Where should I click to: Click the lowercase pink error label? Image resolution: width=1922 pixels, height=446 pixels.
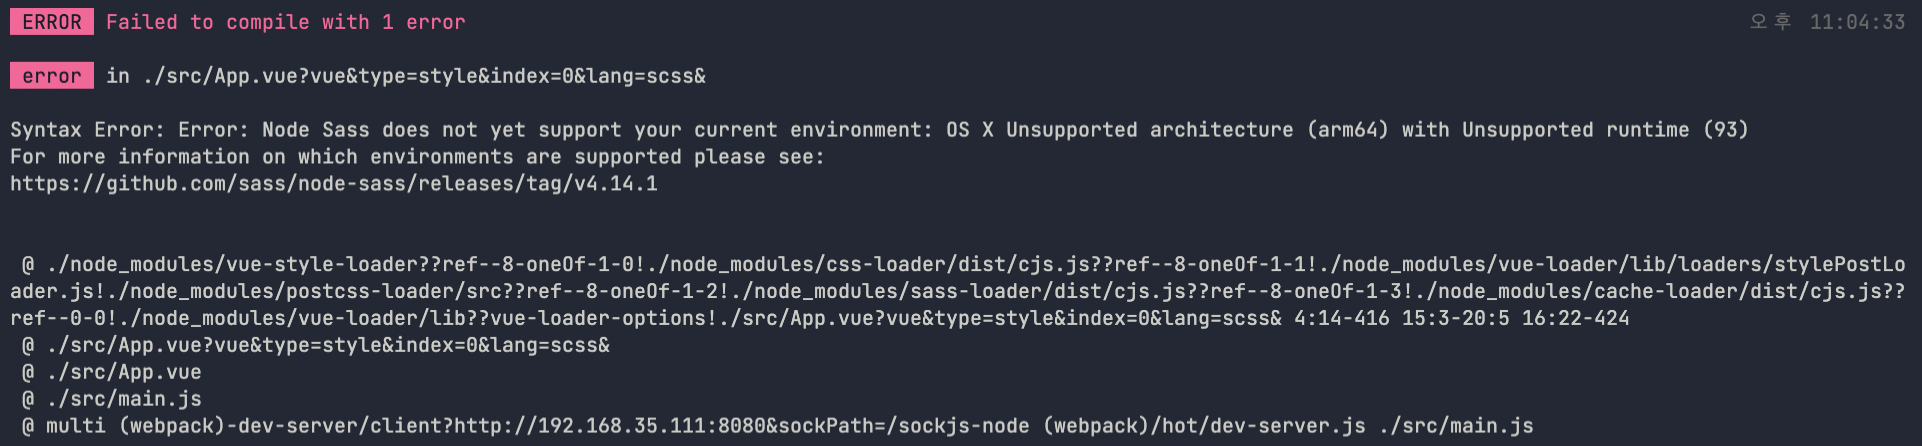point(52,76)
